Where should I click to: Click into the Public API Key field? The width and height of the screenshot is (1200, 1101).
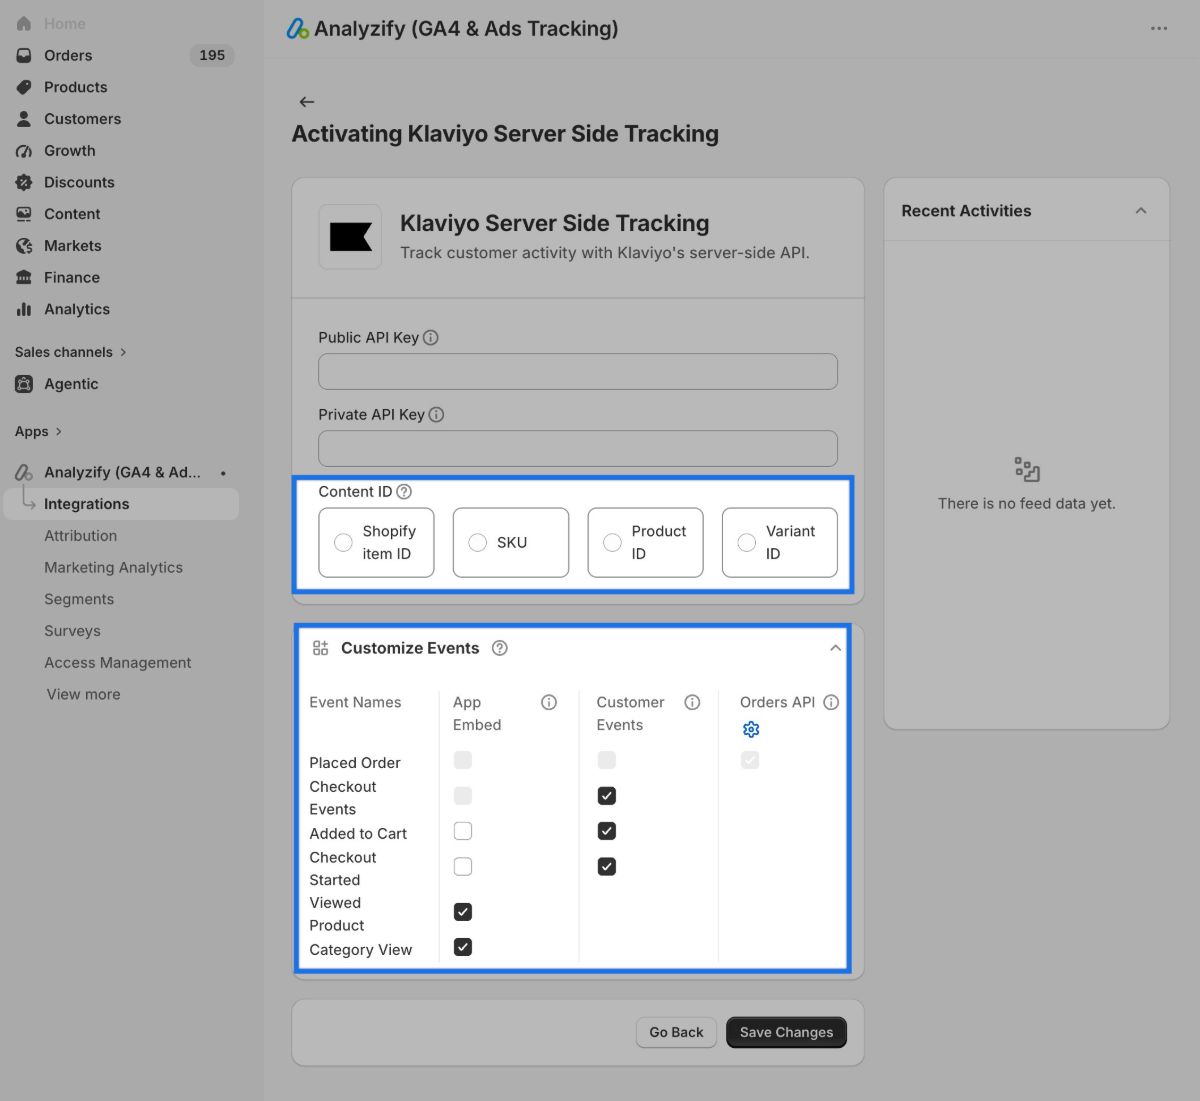[x=578, y=371]
